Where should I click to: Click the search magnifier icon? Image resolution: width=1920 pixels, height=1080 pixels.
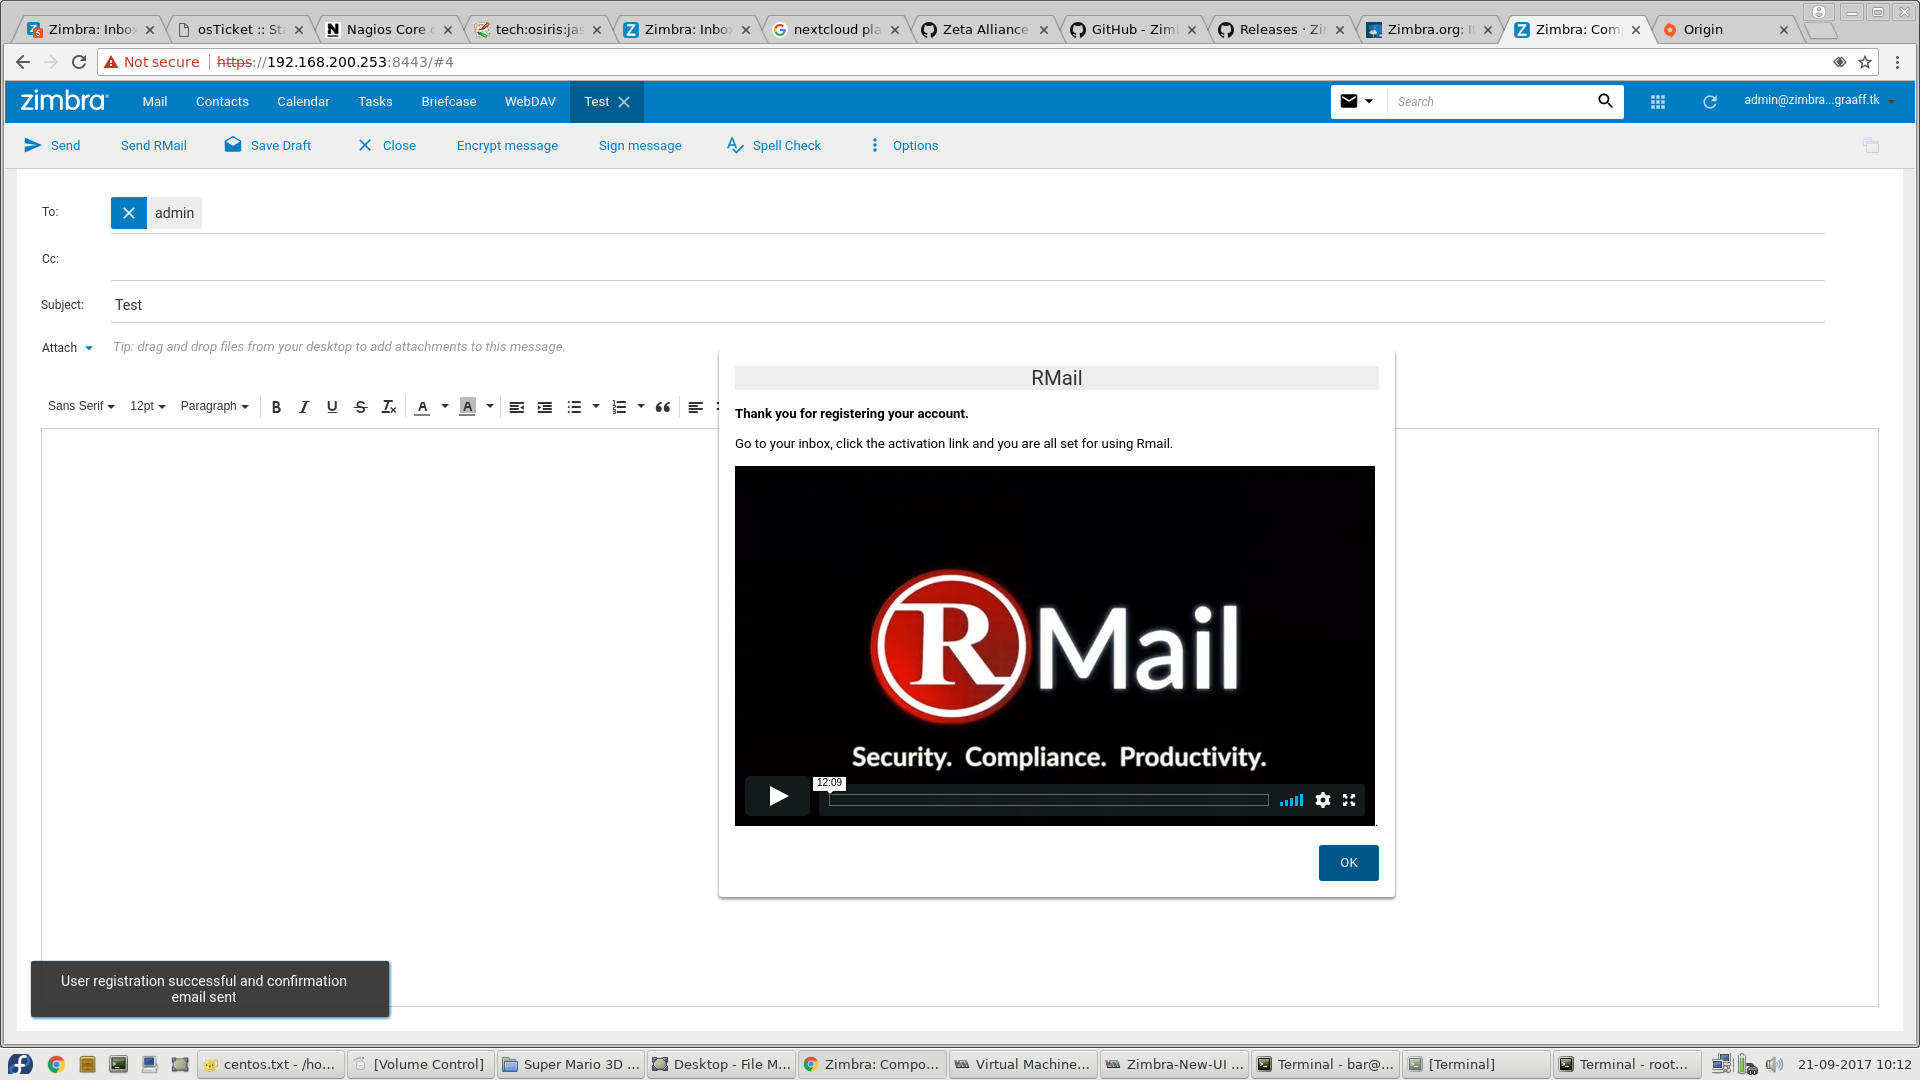tap(1605, 101)
